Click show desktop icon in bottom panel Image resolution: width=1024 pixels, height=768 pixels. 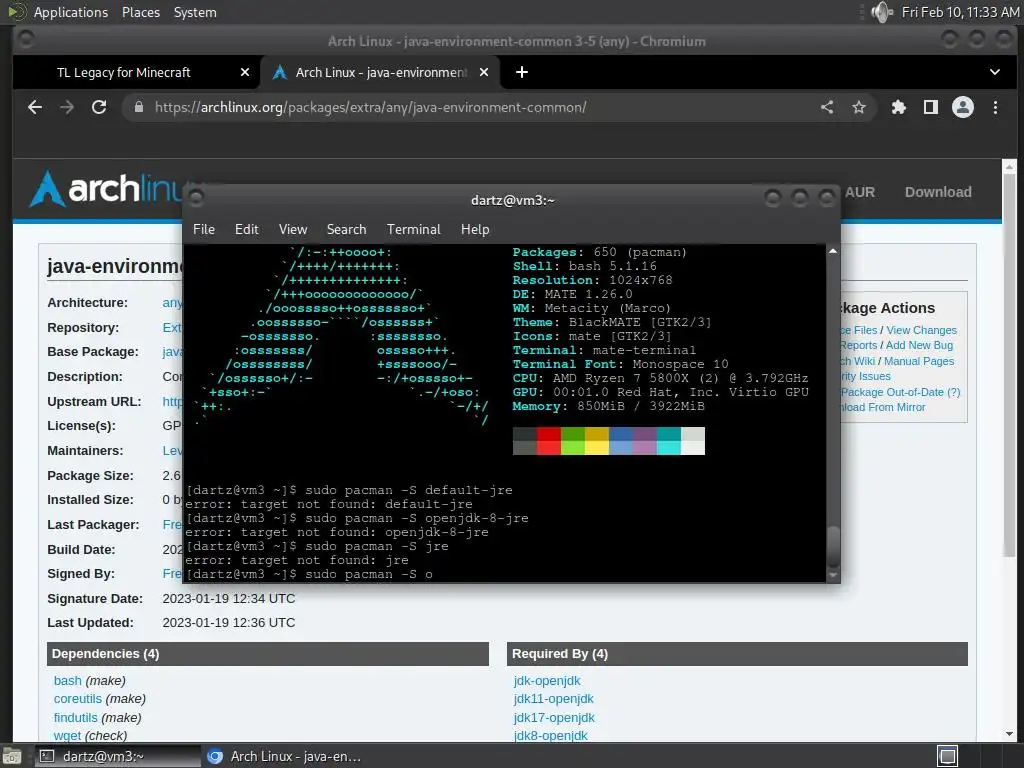click(x=12, y=756)
